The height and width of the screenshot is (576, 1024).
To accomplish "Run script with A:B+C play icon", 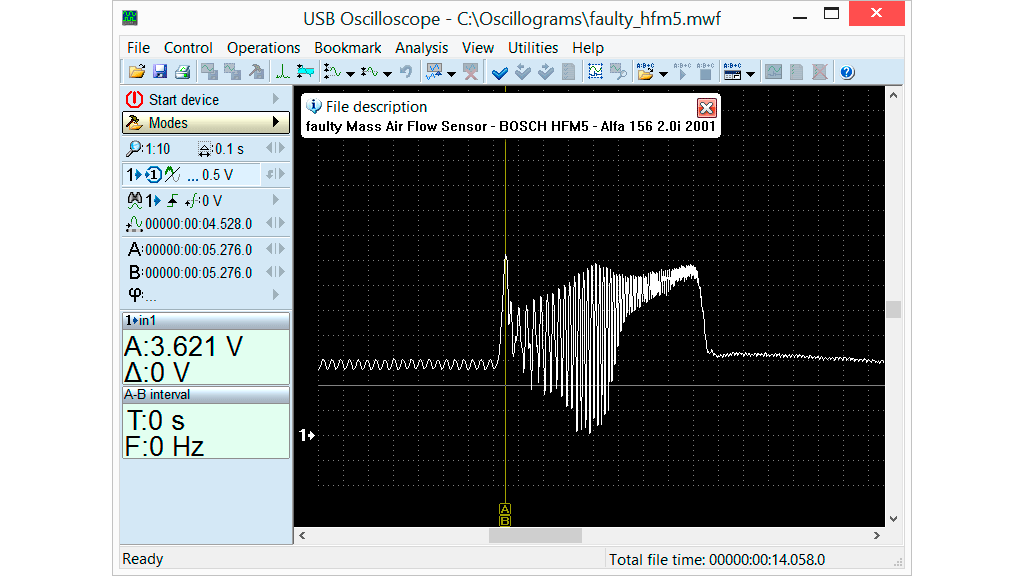I will pyautogui.click(x=682, y=72).
